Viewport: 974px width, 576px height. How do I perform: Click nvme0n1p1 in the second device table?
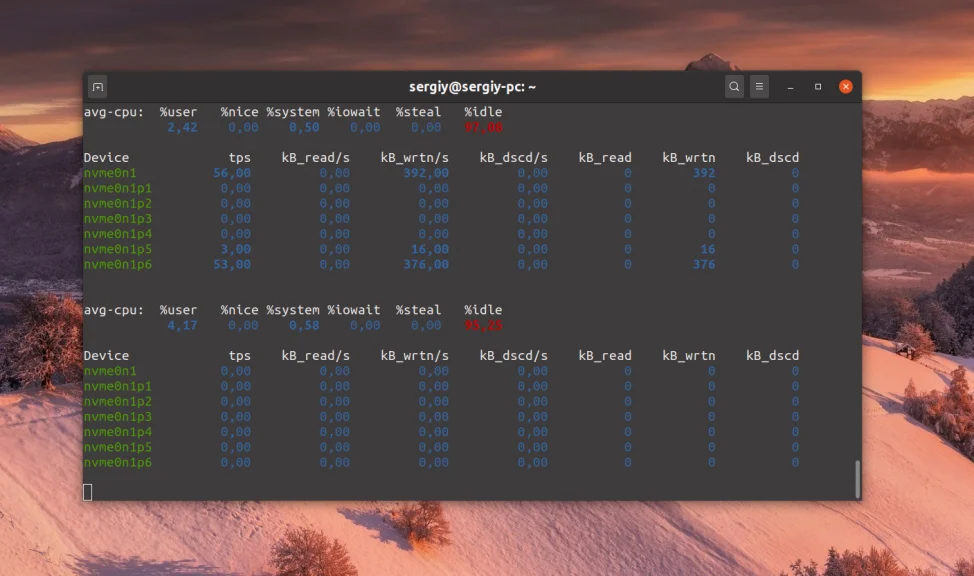tap(117, 386)
